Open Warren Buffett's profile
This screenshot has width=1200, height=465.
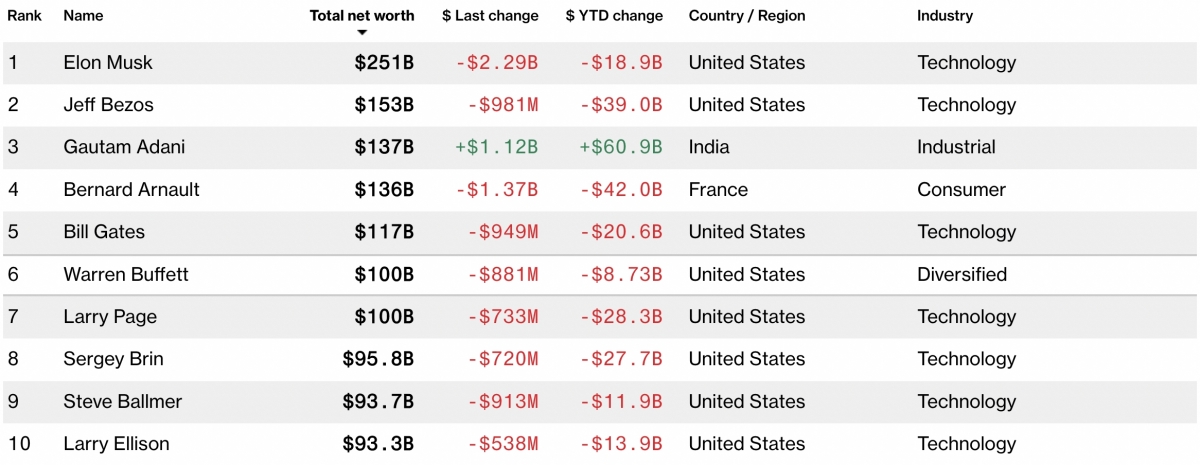(x=126, y=274)
